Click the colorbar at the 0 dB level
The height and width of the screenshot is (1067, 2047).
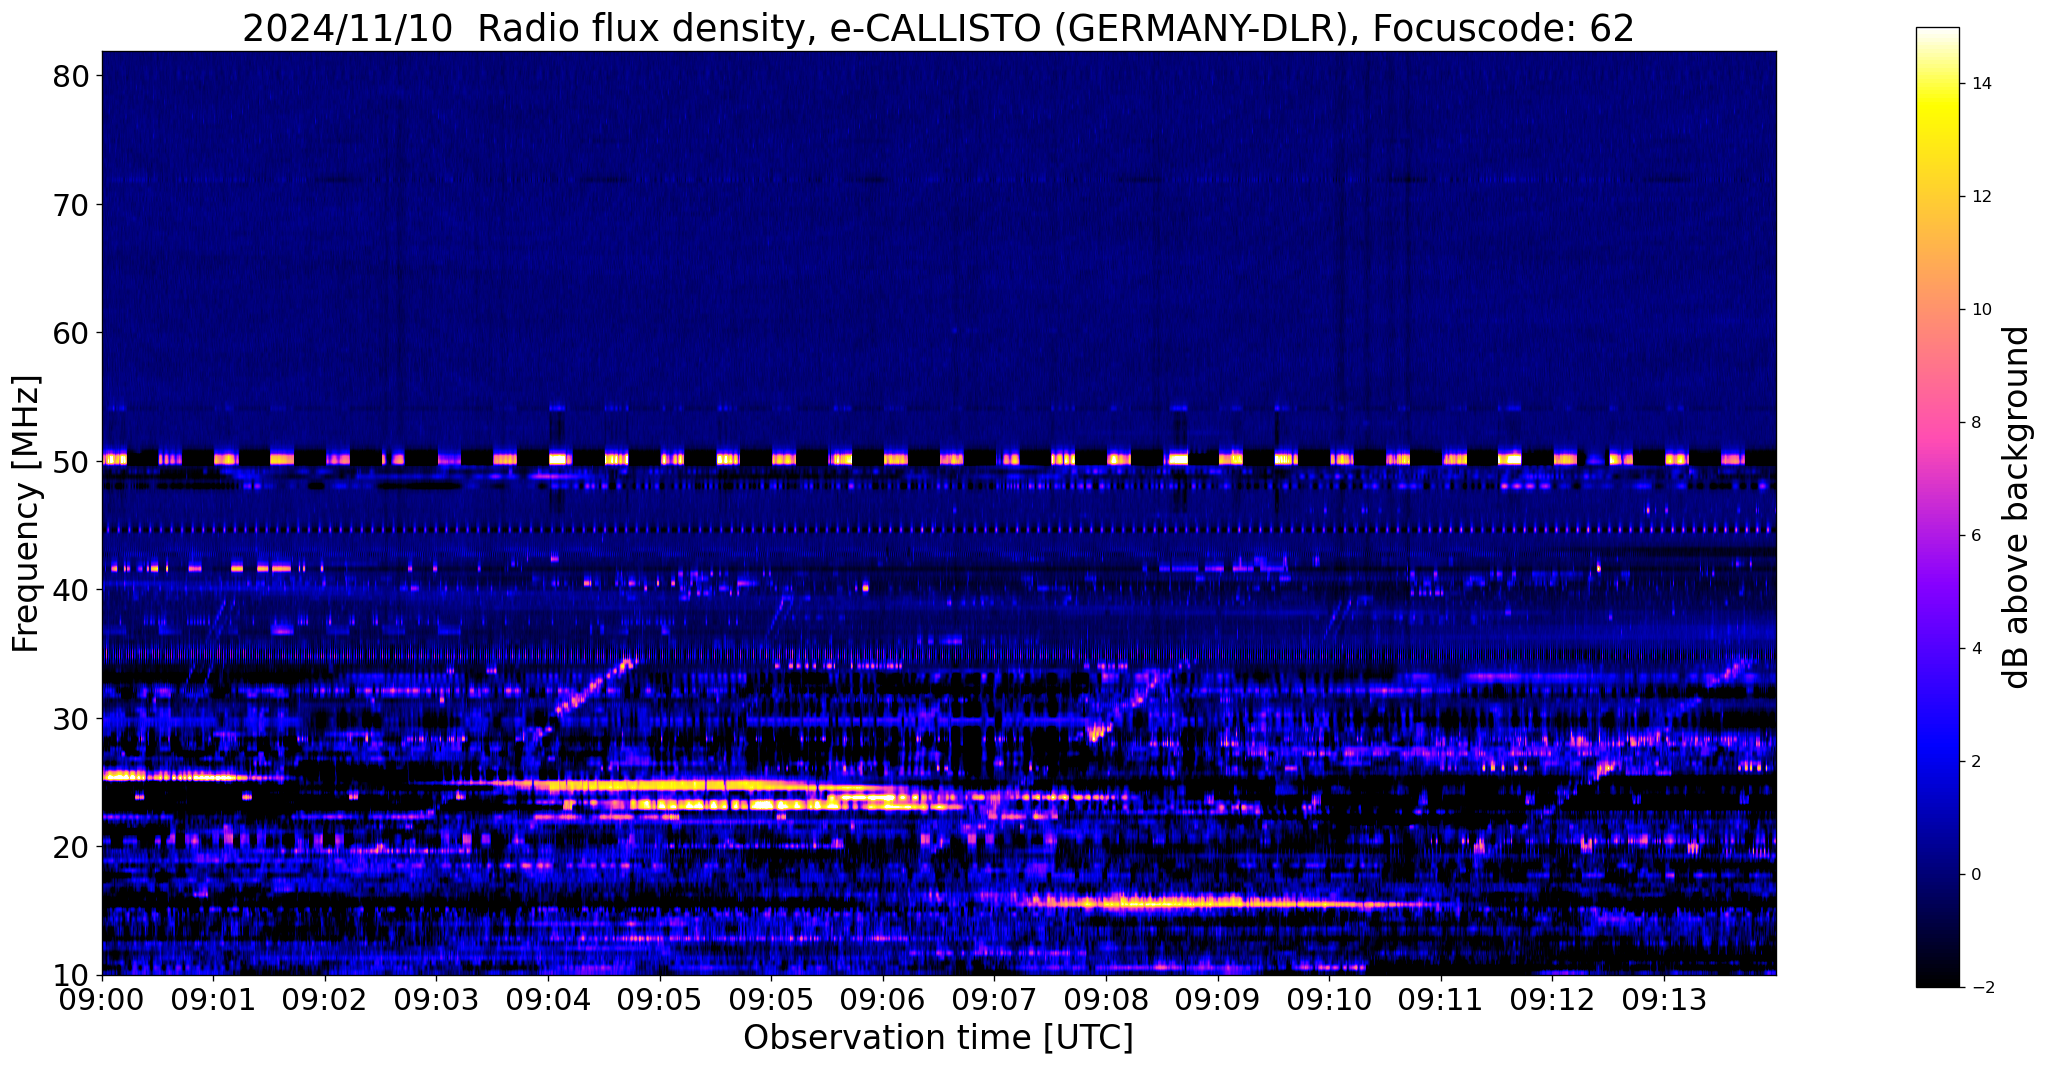point(1938,875)
